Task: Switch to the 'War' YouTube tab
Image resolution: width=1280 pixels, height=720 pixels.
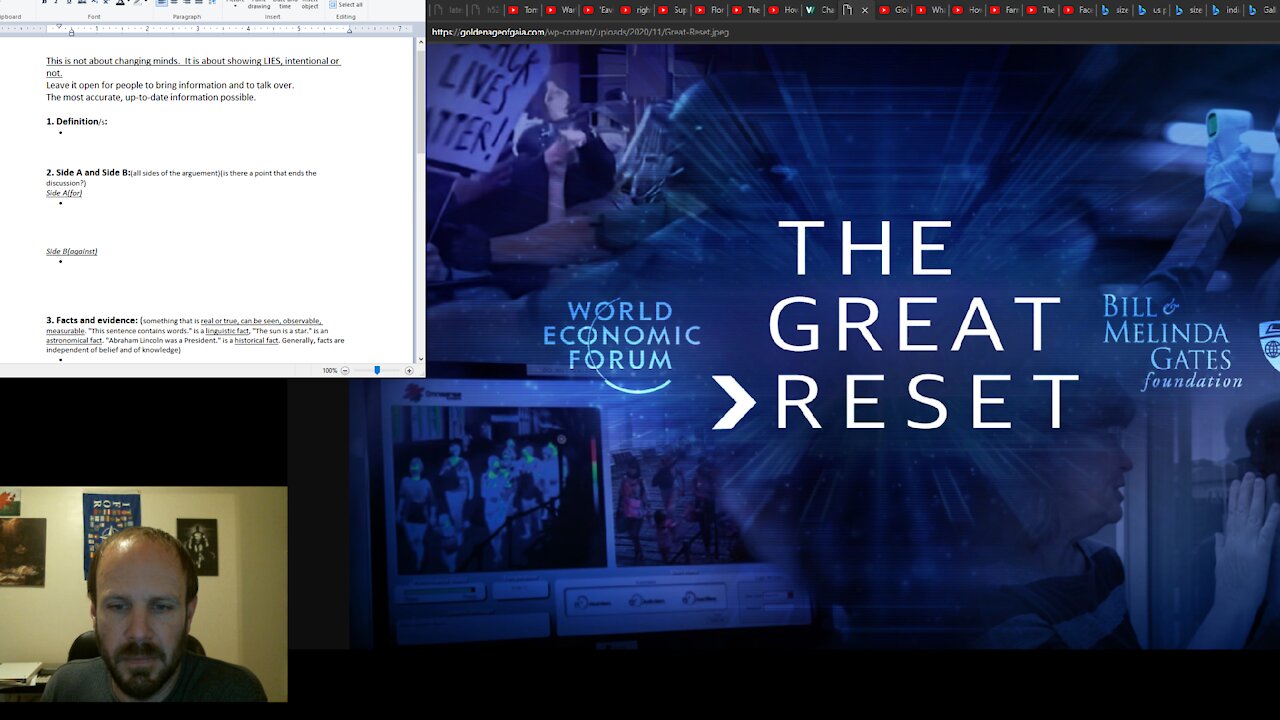Action: click(x=560, y=10)
